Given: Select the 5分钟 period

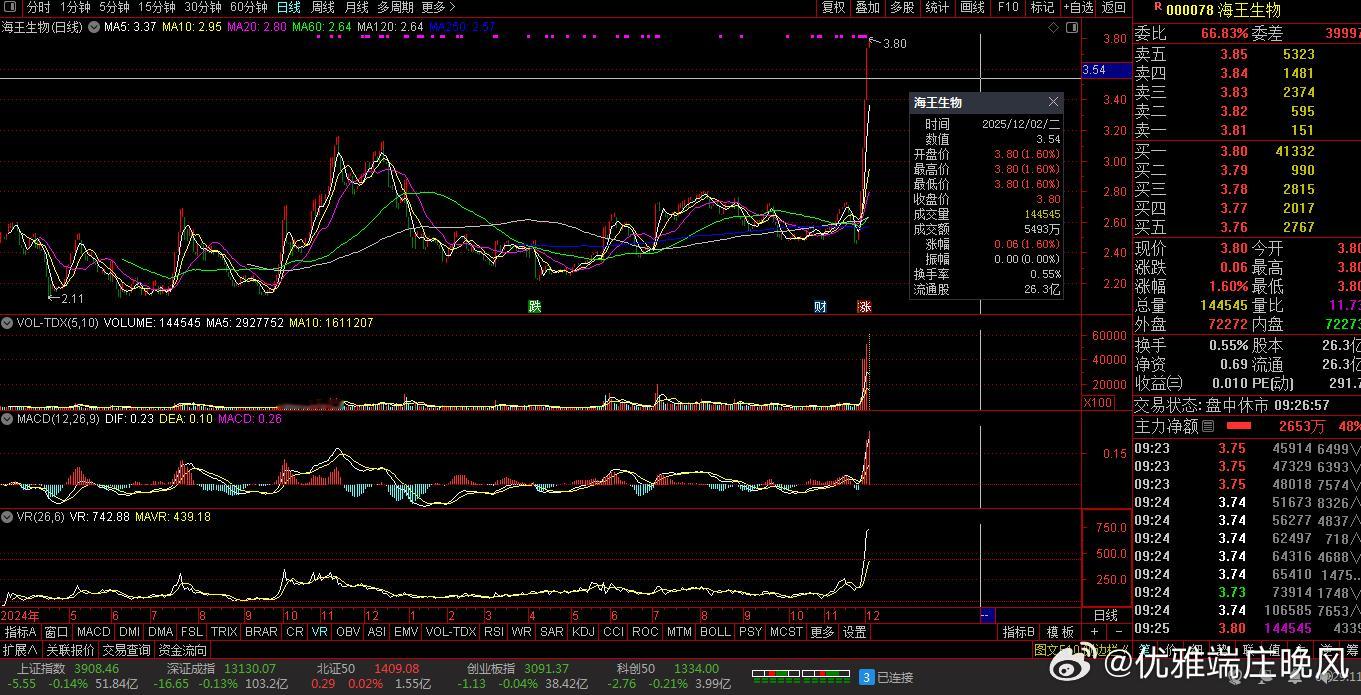Looking at the screenshot, I should tap(113, 7).
